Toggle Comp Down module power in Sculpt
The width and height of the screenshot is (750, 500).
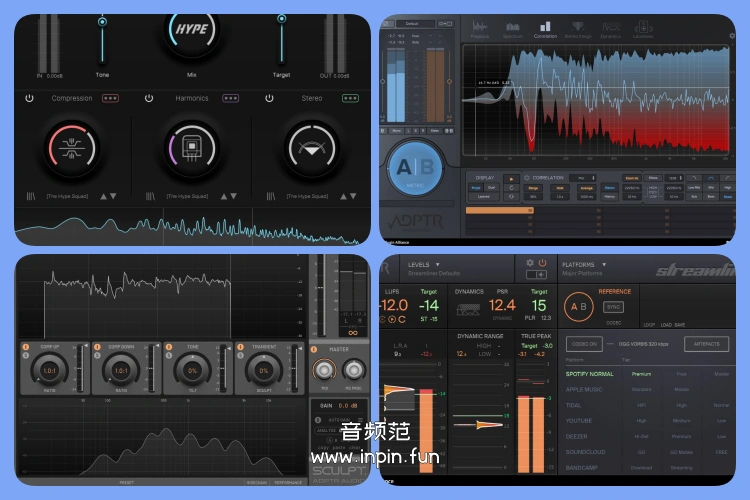[97, 347]
